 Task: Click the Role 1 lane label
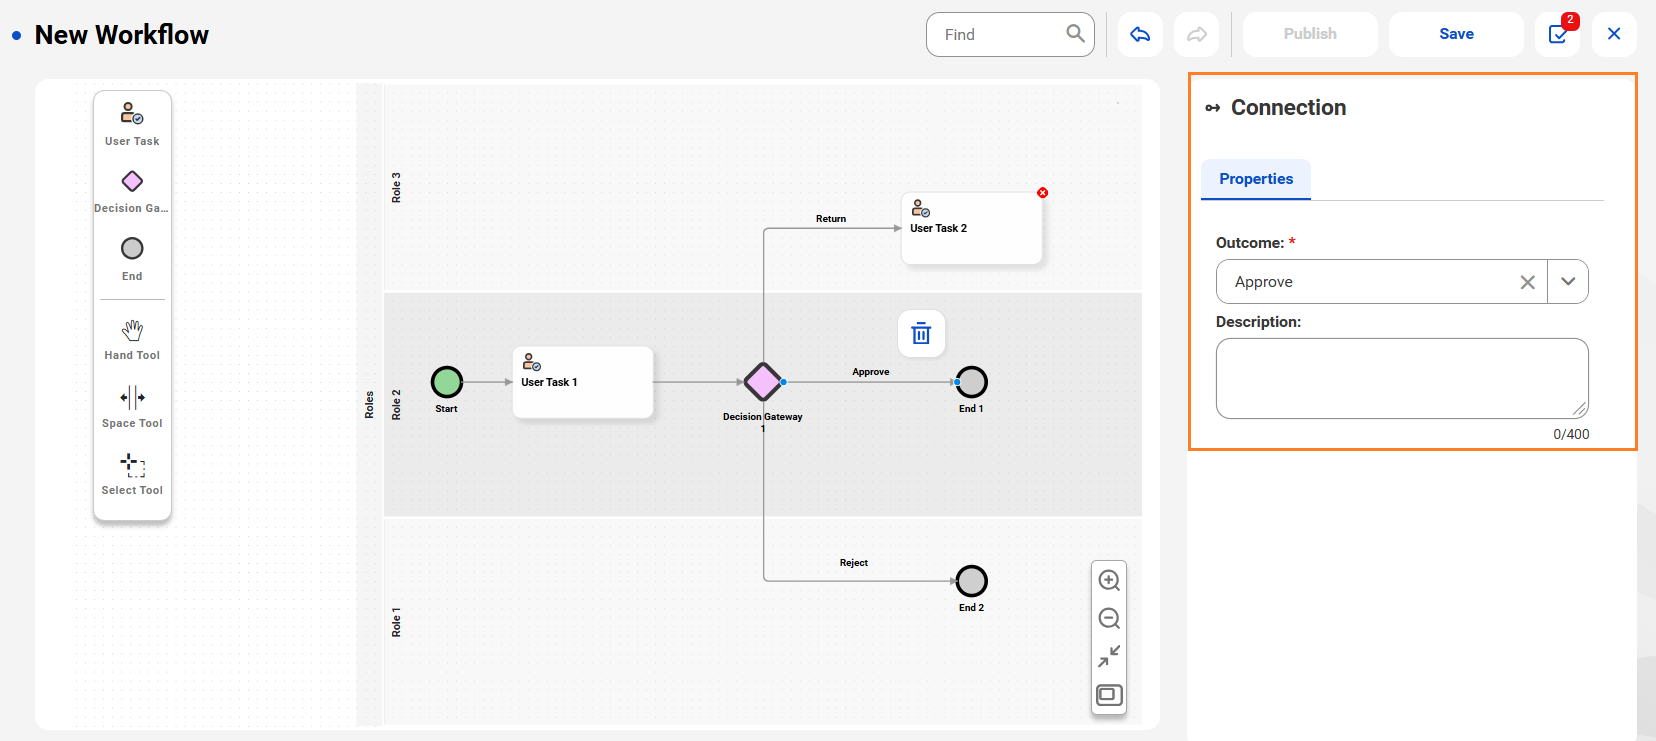pyautogui.click(x=396, y=622)
